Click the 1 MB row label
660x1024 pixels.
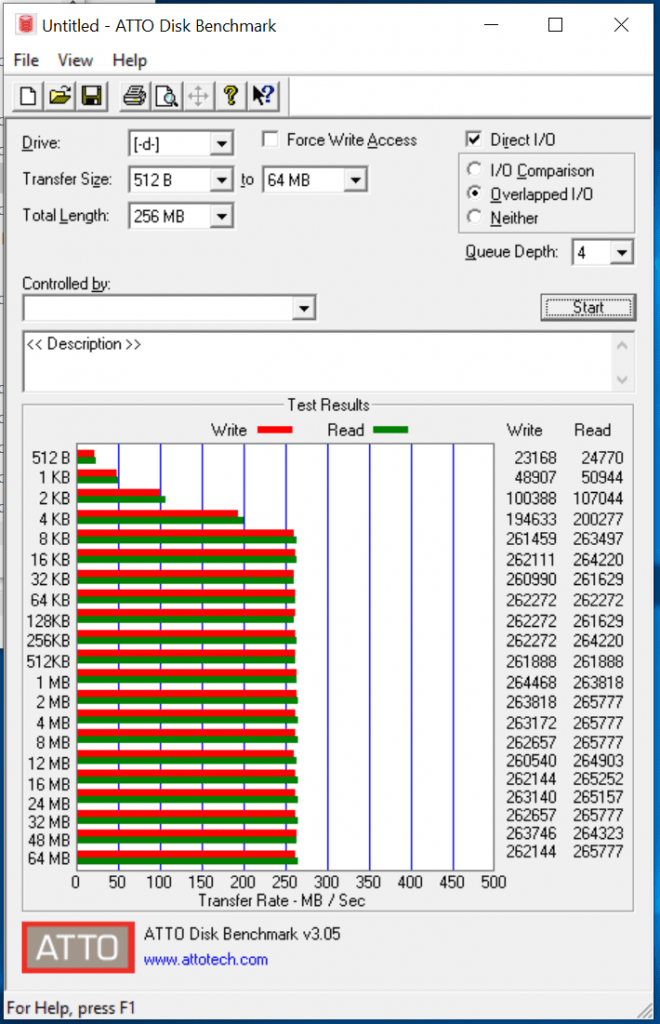pos(53,682)
